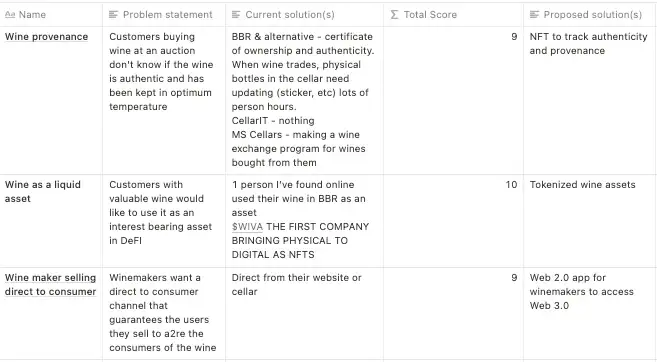Screen dimensions: 657x362
Task: Click the title icon beside Name header
Action: [10, 15]
